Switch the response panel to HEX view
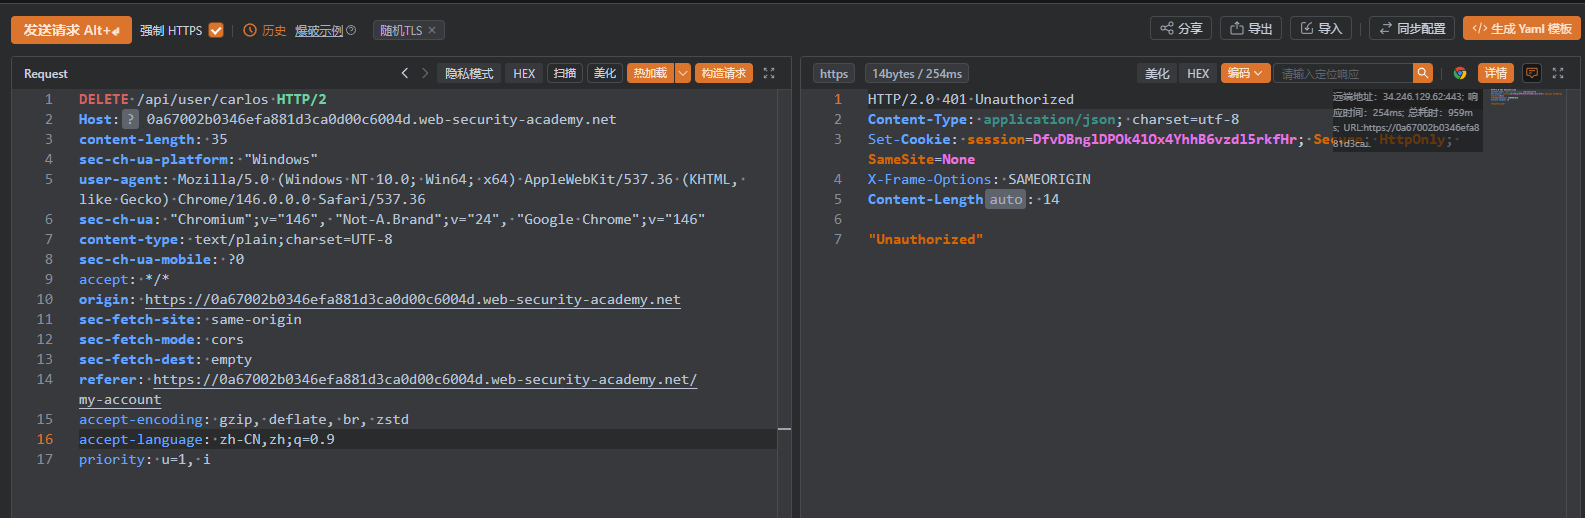This screenshot has height=518, width=1585. (1198, 73)
